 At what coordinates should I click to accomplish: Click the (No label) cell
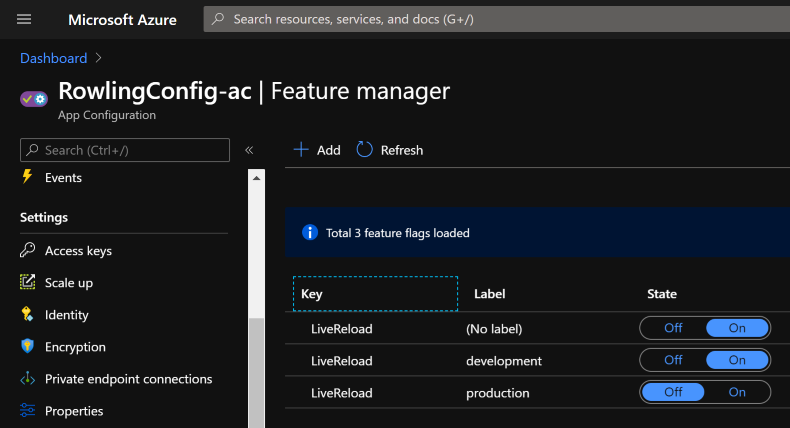tap(494, 329)
